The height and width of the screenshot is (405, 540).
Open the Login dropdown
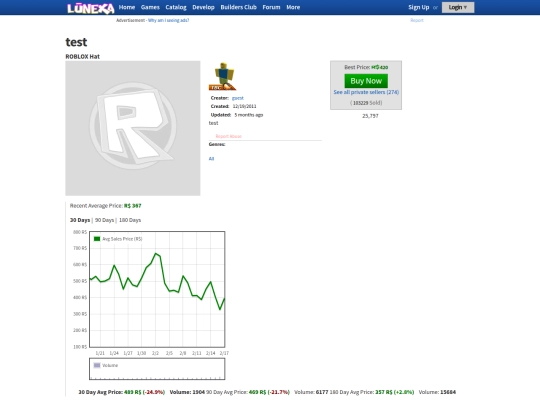pyautogui.click(x=458, y=7)
